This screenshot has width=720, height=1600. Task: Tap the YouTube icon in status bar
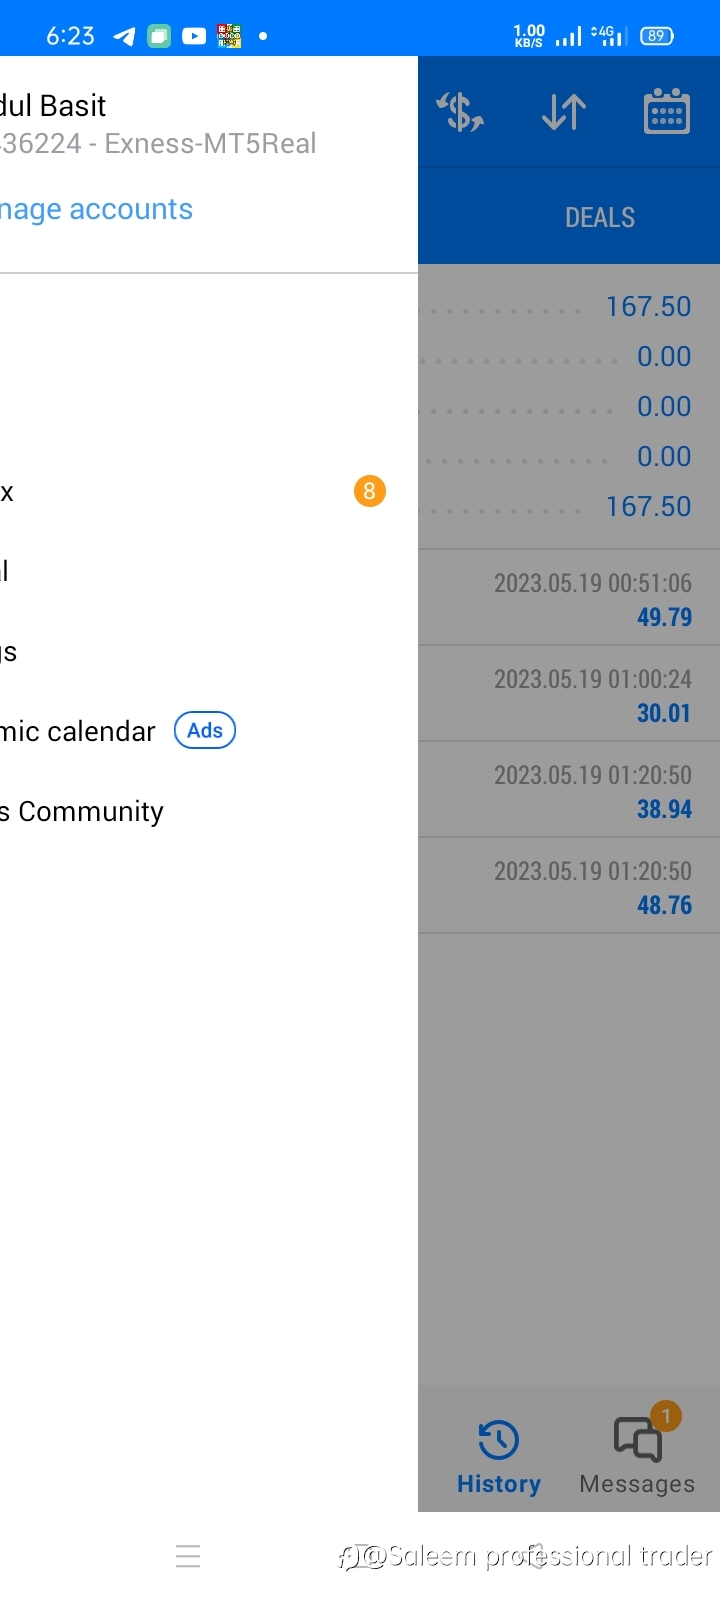coord(194,36)
